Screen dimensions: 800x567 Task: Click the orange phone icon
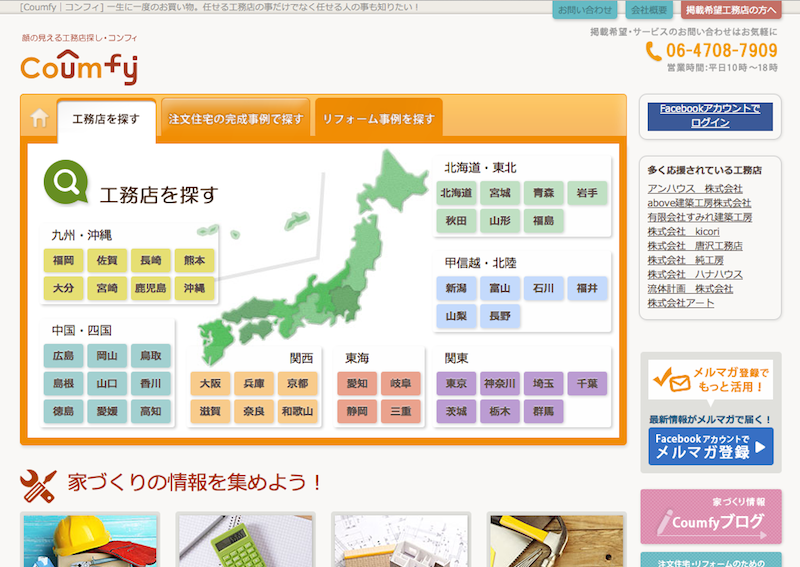point(653,51)
